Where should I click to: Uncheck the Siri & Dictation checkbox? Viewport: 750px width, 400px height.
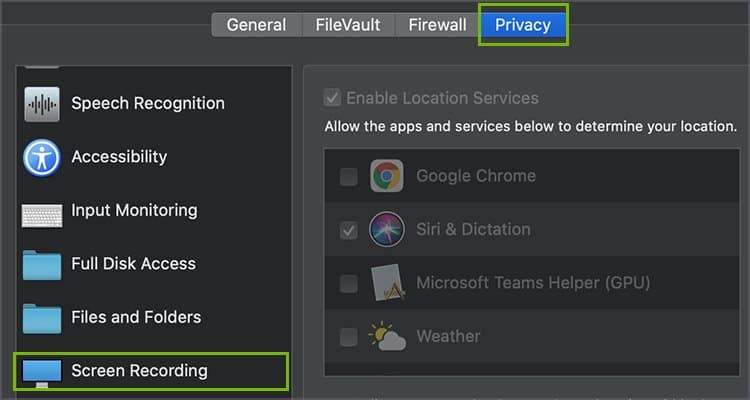coord(348,230)
